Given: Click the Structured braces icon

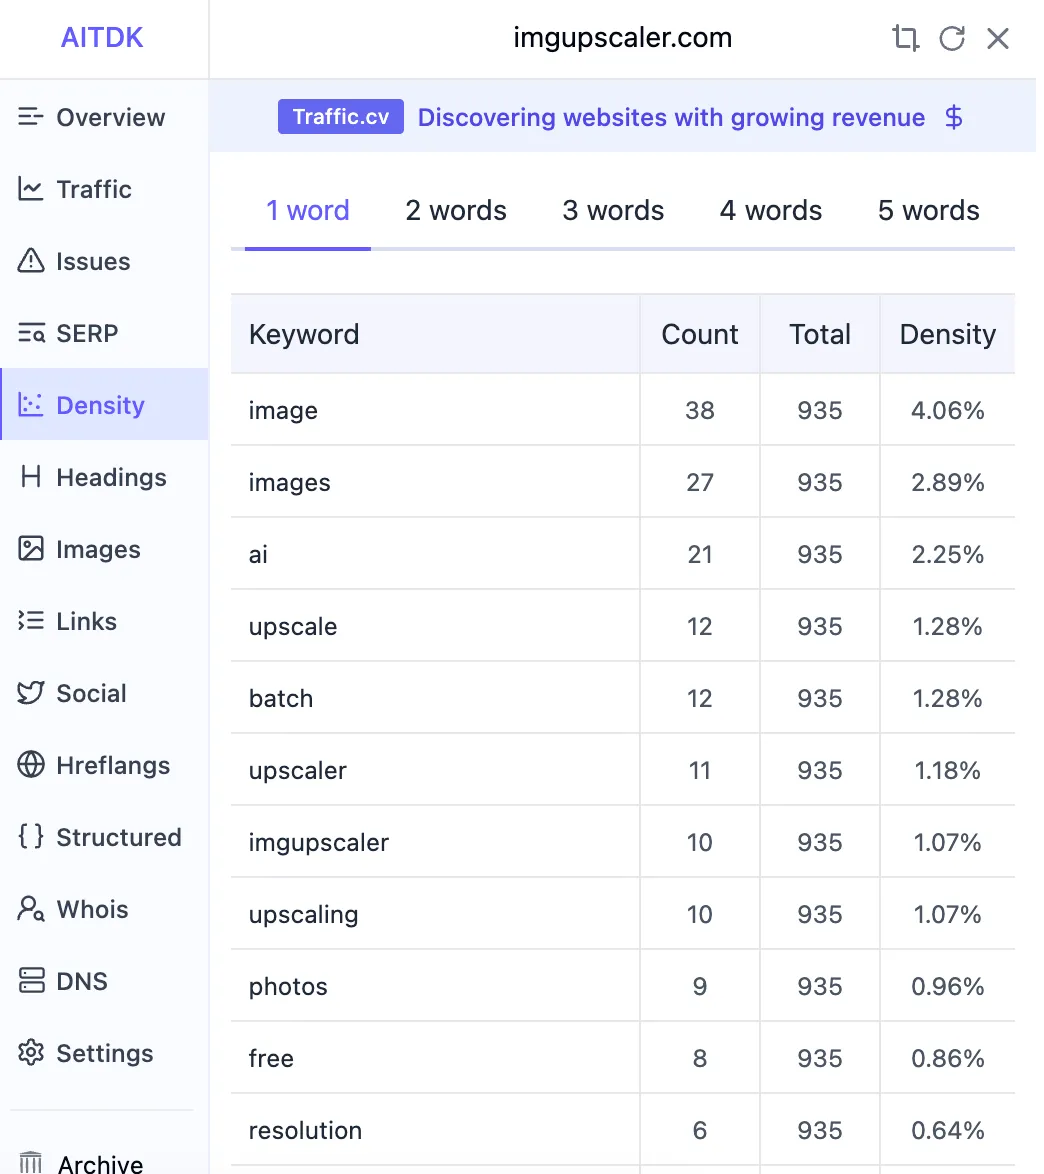Looking at the screenshot, I should 31,836.
